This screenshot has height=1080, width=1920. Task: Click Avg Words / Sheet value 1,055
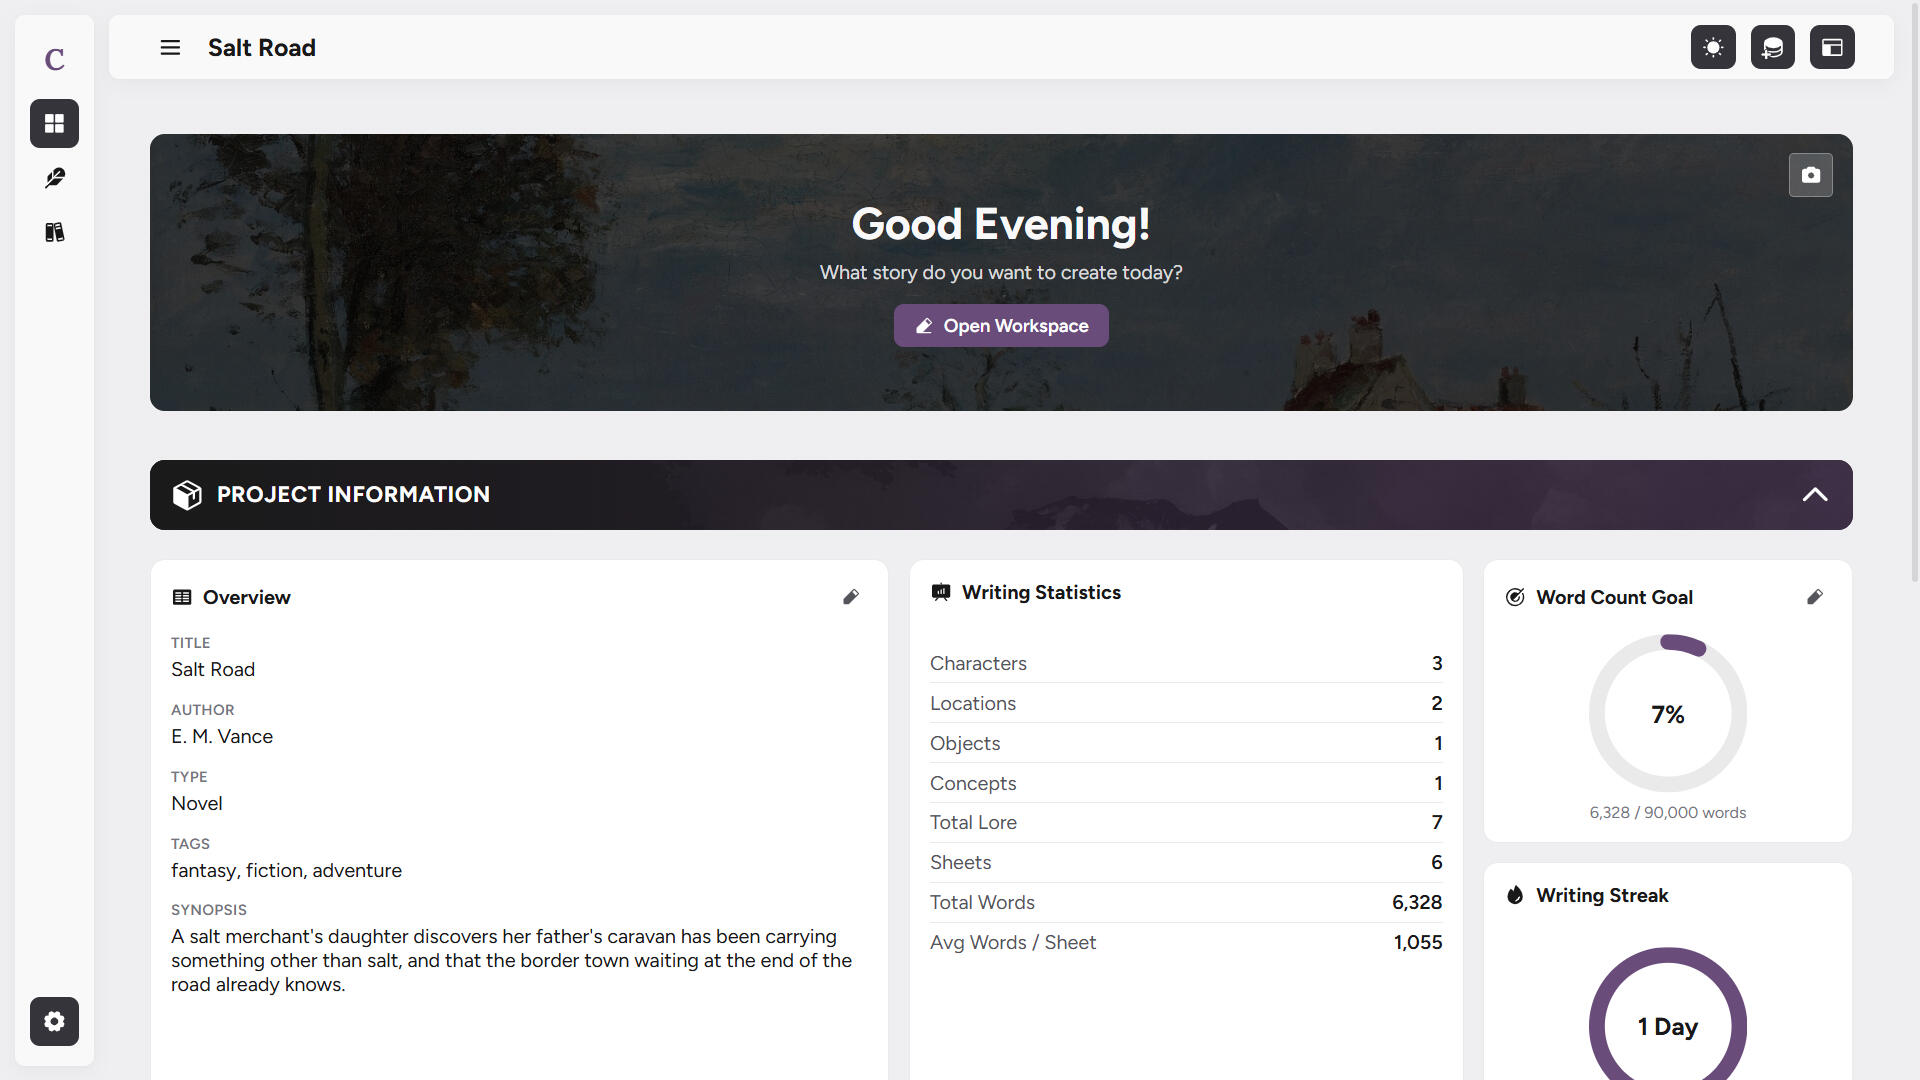(1418, 942)
